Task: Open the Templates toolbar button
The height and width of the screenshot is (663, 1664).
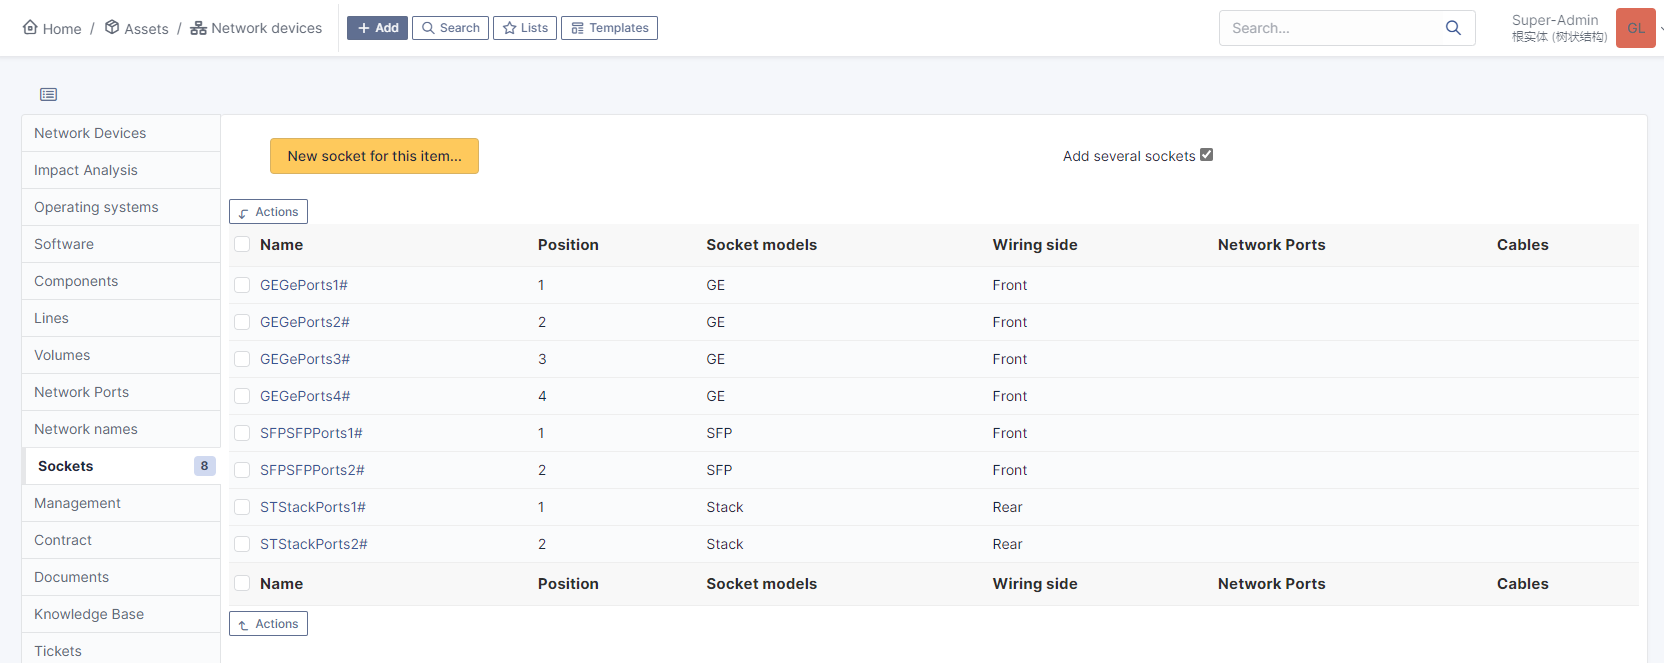Action: (x=609, y=28)
